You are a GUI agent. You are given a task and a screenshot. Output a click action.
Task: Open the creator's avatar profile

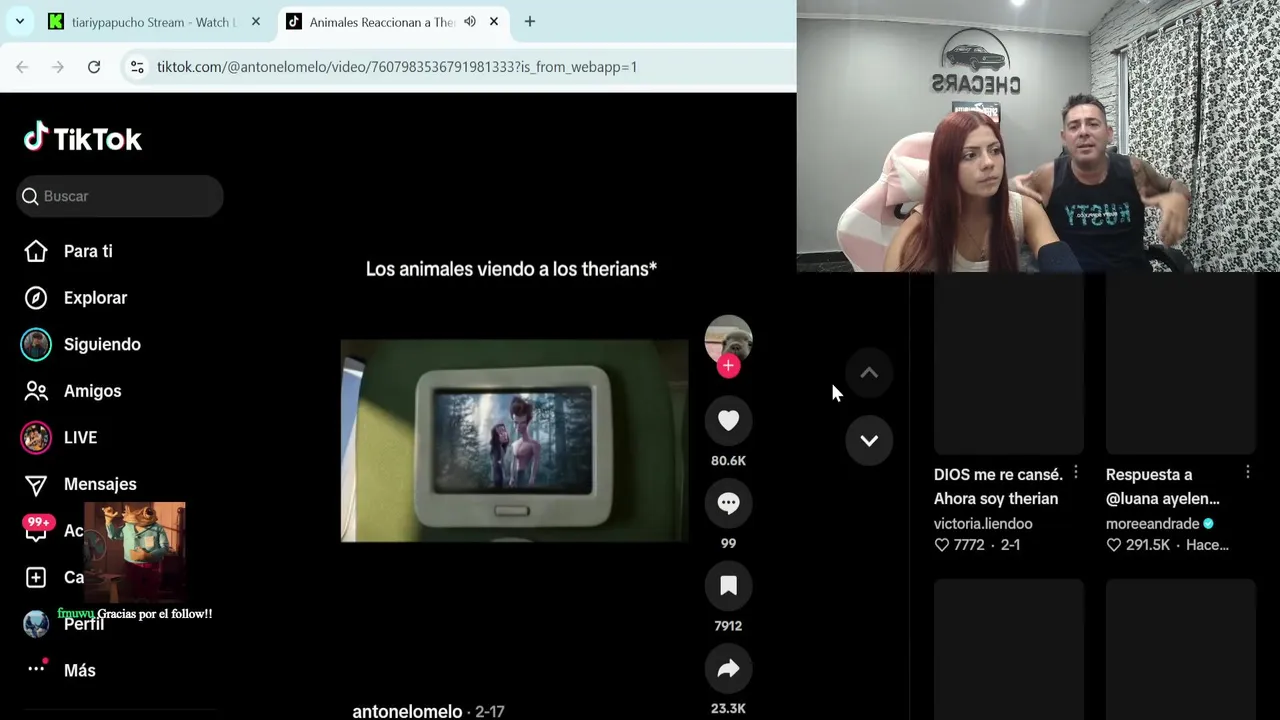click(x=728, y=339)
